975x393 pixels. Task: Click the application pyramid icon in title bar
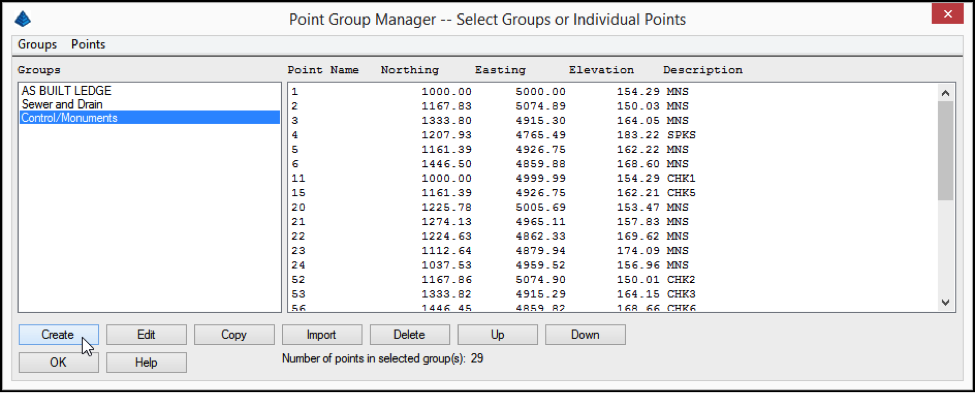(22, 19)
